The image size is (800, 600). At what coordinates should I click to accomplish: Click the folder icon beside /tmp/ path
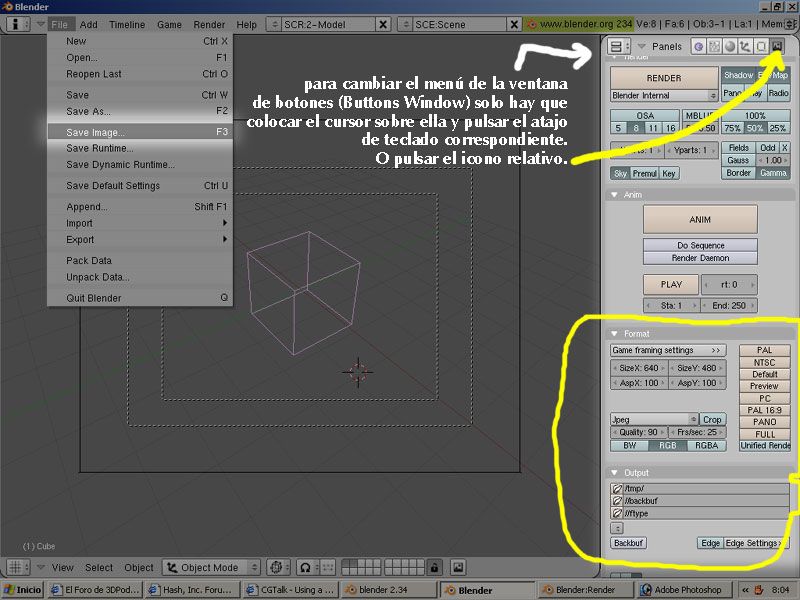617,488
